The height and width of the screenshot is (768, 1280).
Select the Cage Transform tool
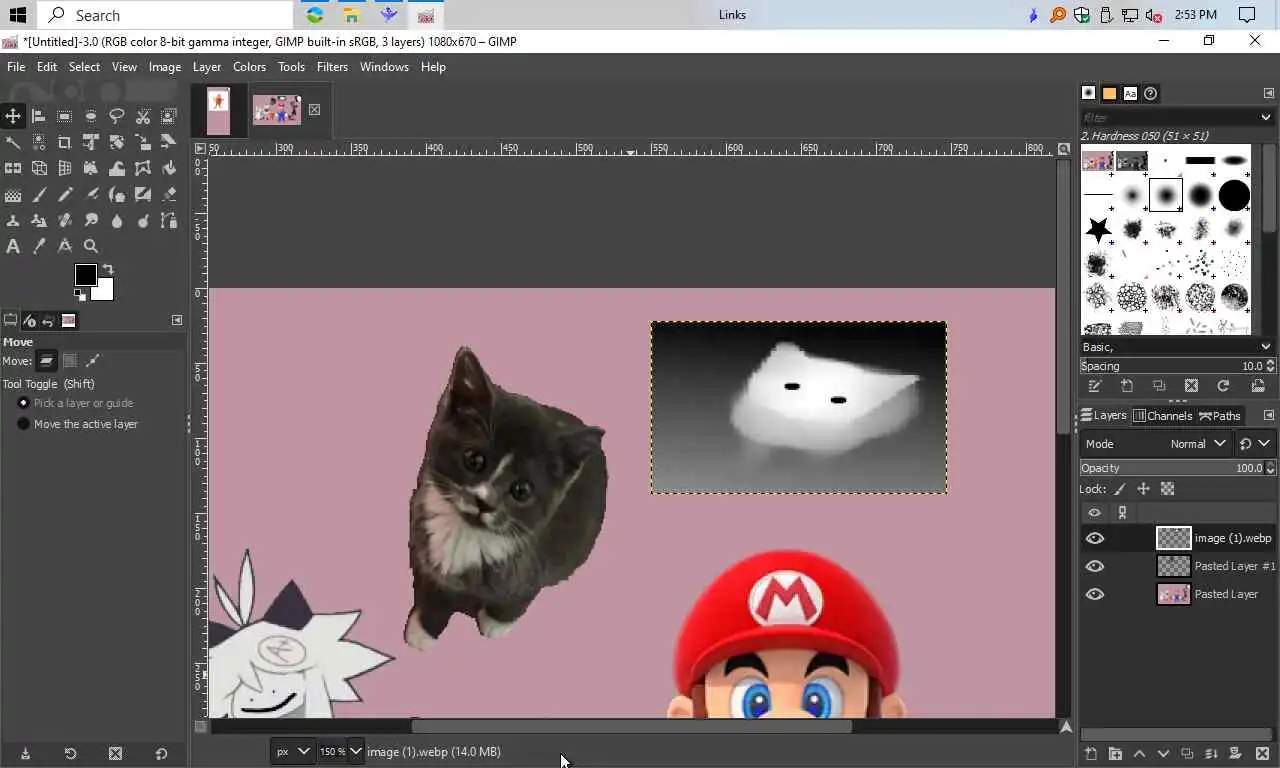pos(143,168)
